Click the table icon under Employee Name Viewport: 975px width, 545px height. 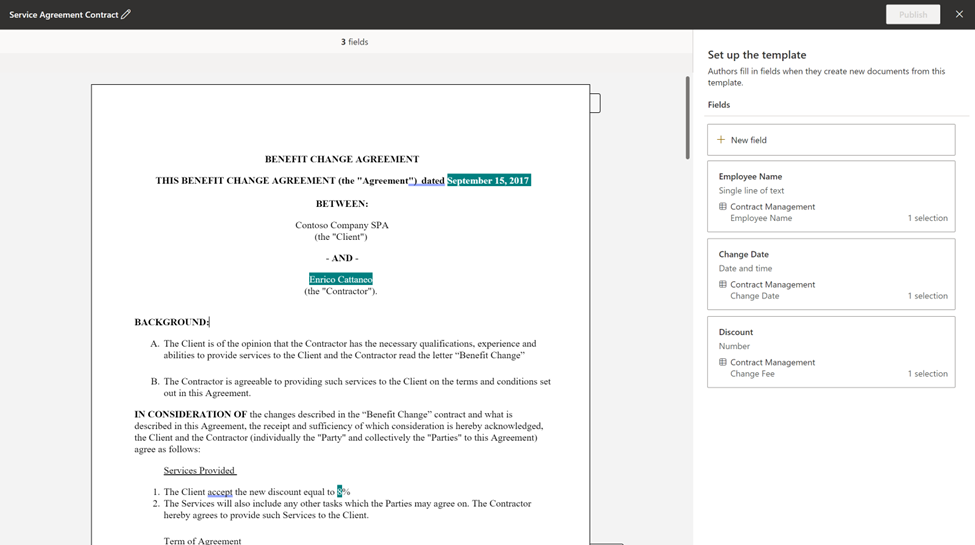point(723,207)
